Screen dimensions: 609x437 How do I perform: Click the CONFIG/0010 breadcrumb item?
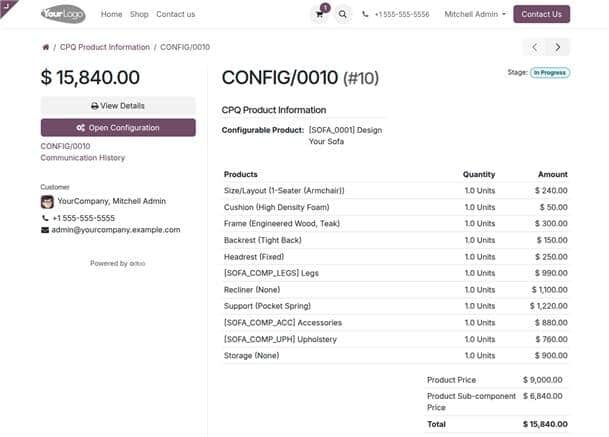tap(185, 47)
